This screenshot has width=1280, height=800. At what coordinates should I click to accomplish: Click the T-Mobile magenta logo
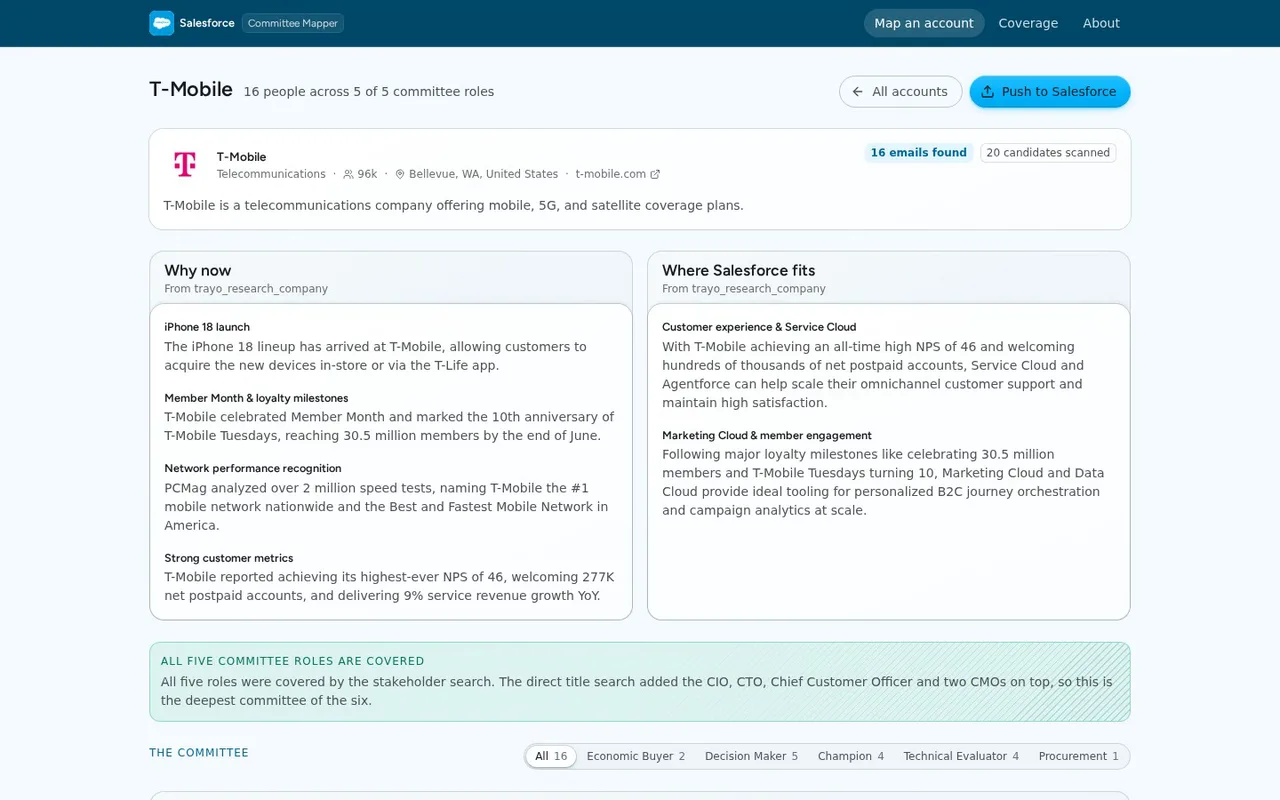click(185, 164)
